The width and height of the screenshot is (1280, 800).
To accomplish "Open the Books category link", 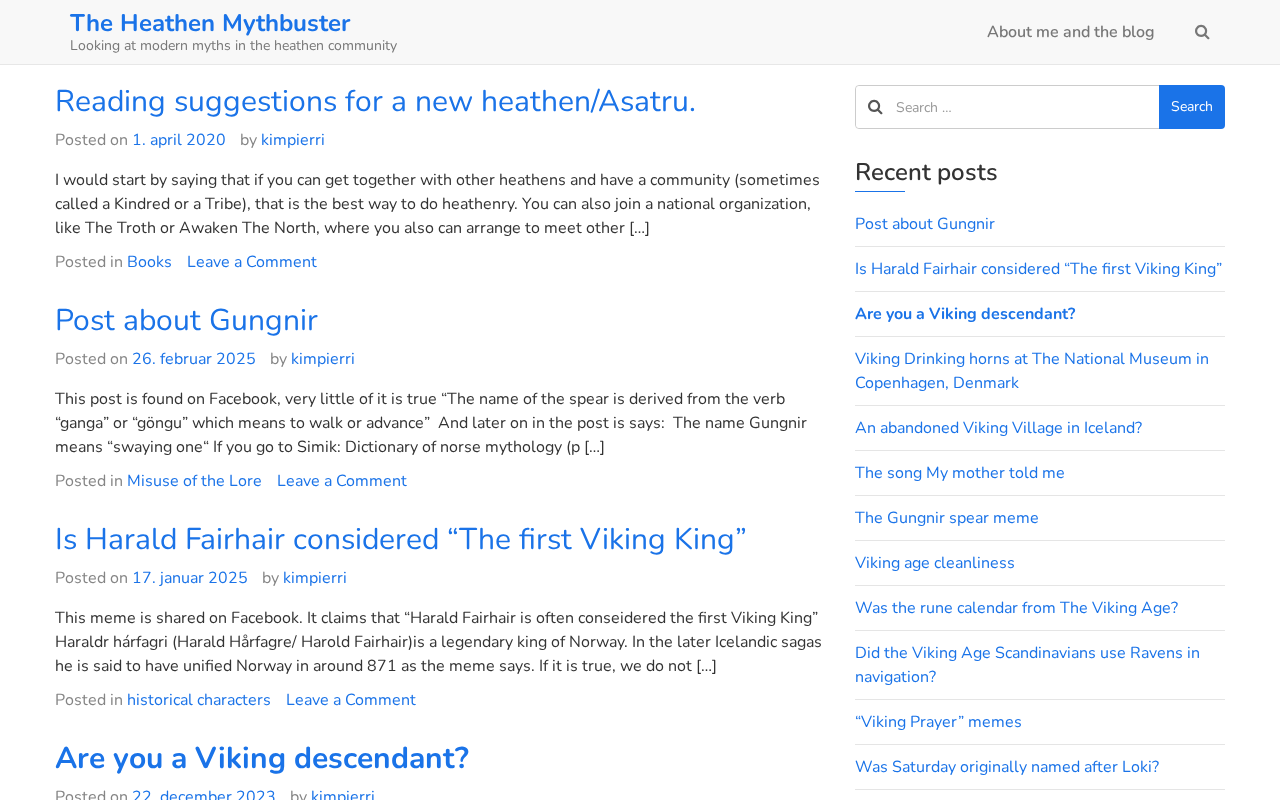I will 149,262.
